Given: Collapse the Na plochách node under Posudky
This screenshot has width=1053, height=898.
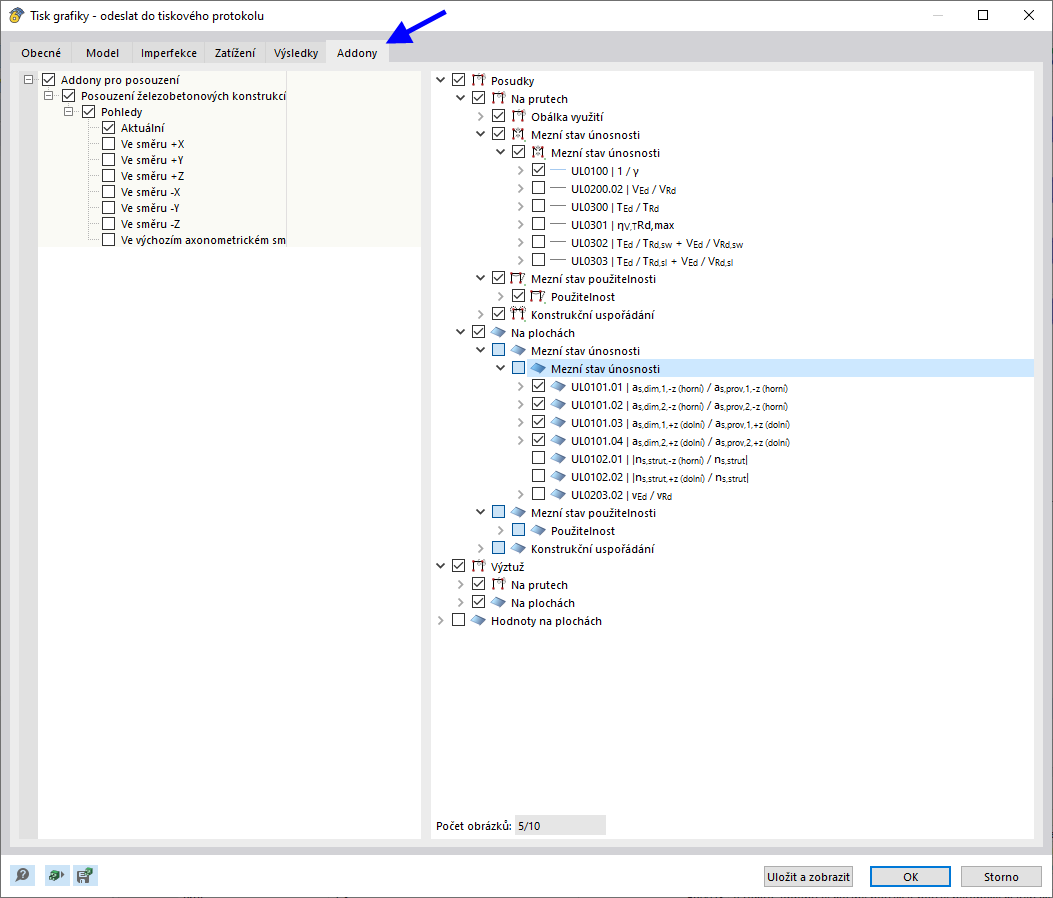Looking at the screenshot, I should pyautogui.click(x=461, y=332).
